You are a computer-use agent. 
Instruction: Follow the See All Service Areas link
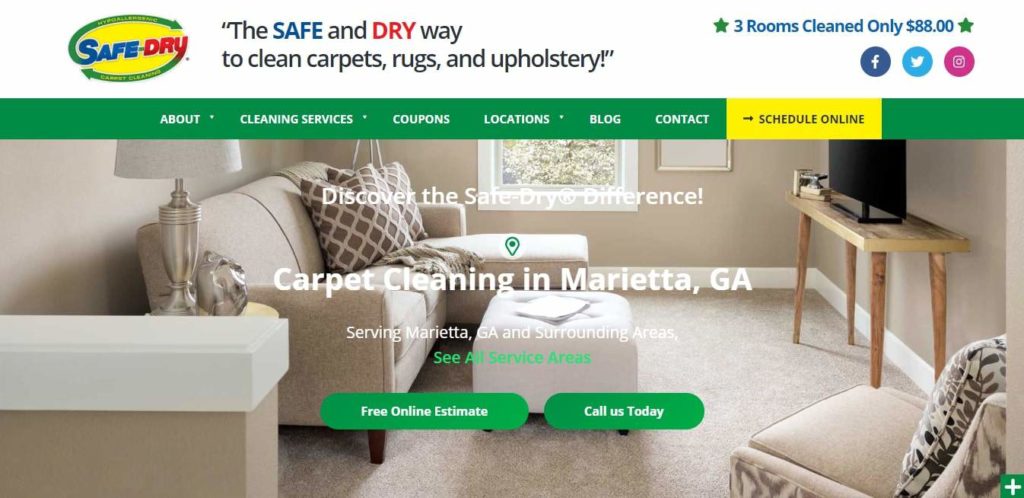512,358
